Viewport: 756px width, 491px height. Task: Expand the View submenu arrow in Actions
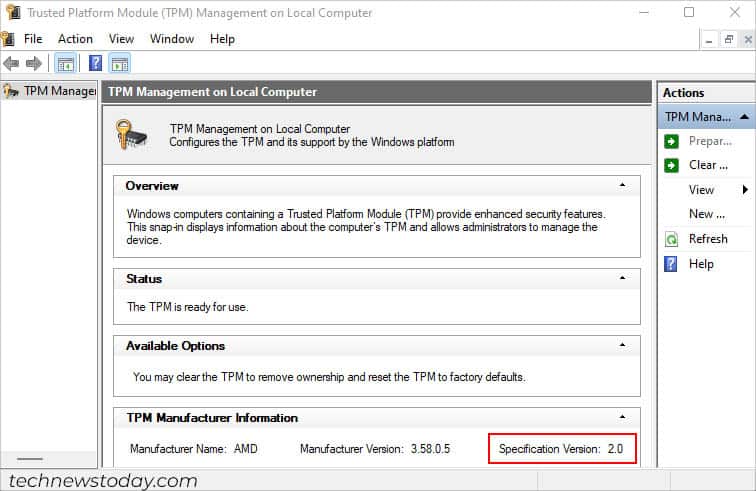[x=745, y=190]
